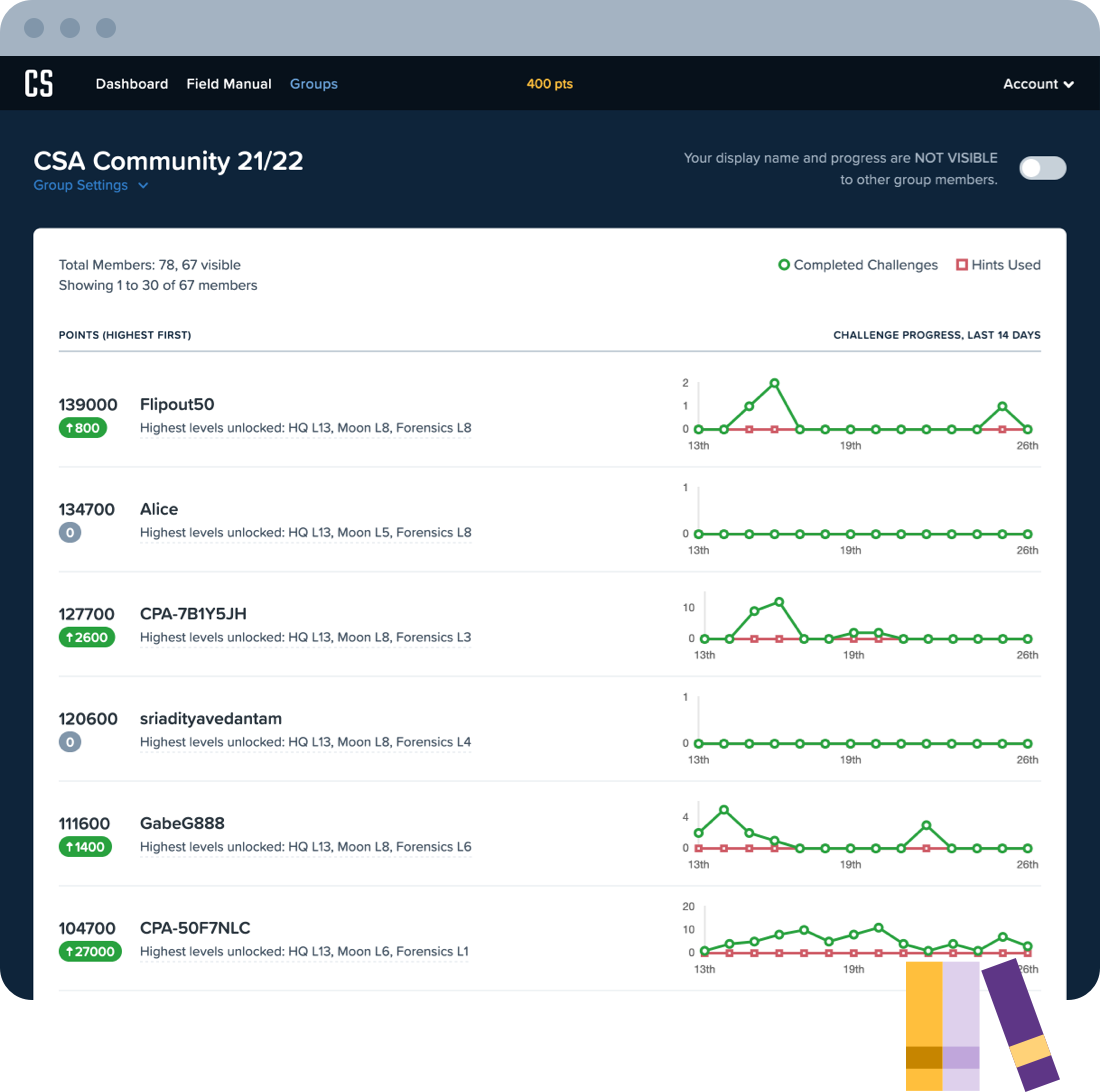Click CPA-7B1Y5JH's 2600 points-gained badge

coord(87,637)
